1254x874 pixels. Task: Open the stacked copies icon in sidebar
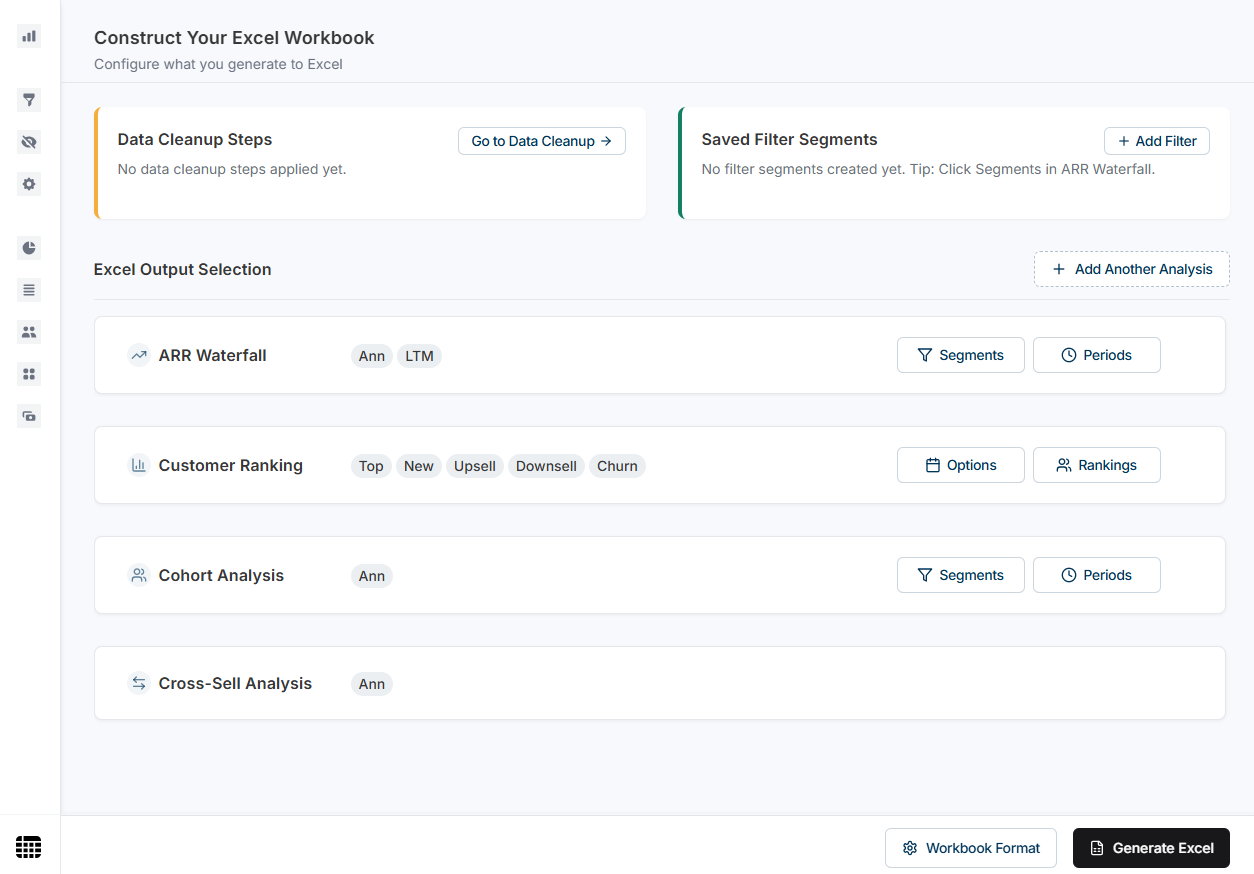coord(28,416)
